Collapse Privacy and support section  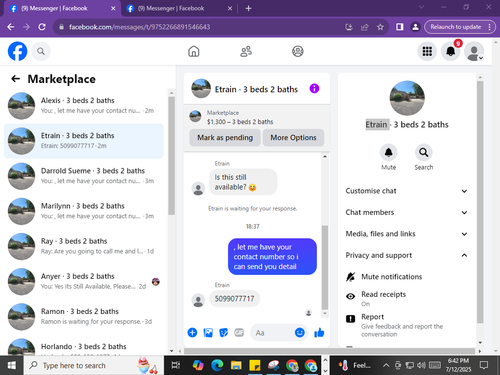406,255
